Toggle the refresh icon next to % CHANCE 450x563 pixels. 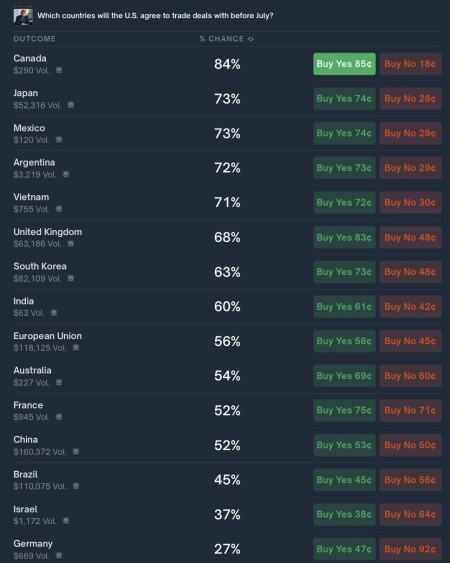251,39
